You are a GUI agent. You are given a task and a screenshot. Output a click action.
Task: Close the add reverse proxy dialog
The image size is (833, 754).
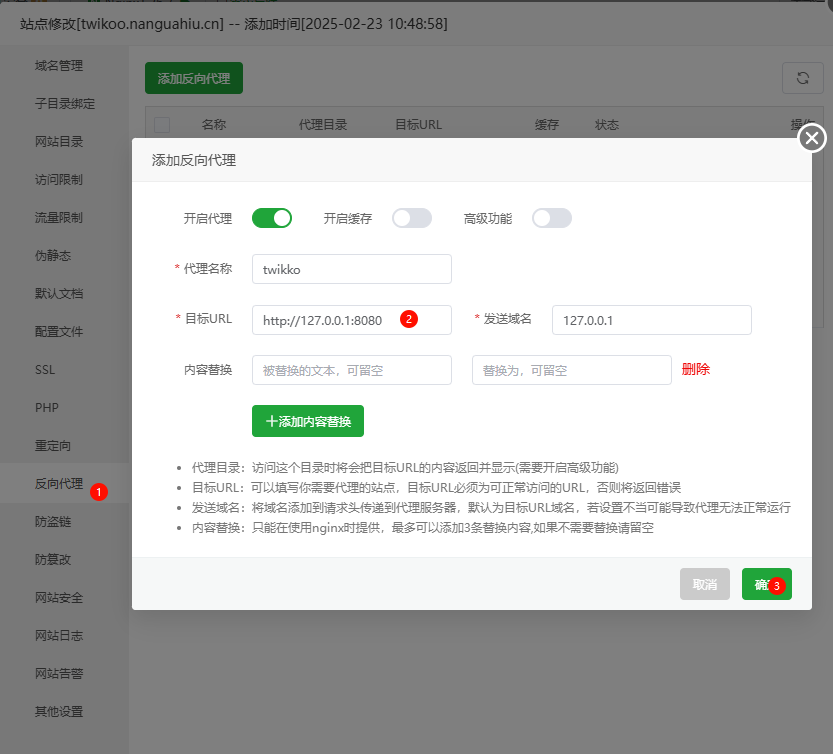[812, 138]
